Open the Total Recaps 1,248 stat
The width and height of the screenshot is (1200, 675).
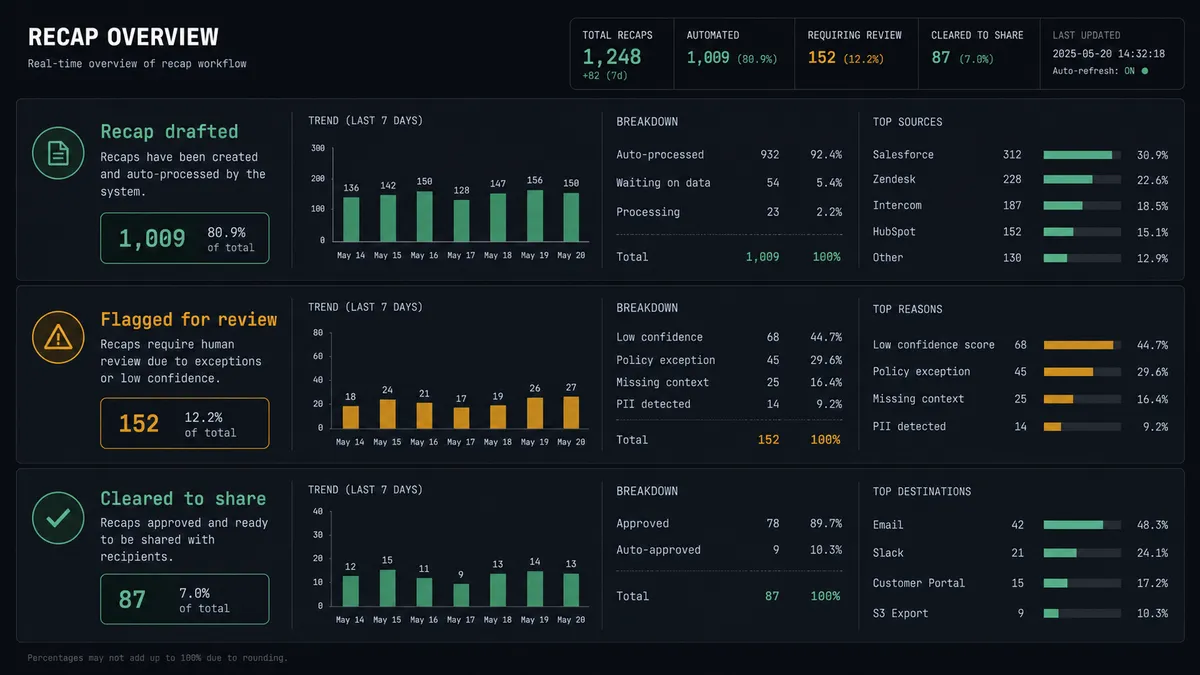[622, 54]
